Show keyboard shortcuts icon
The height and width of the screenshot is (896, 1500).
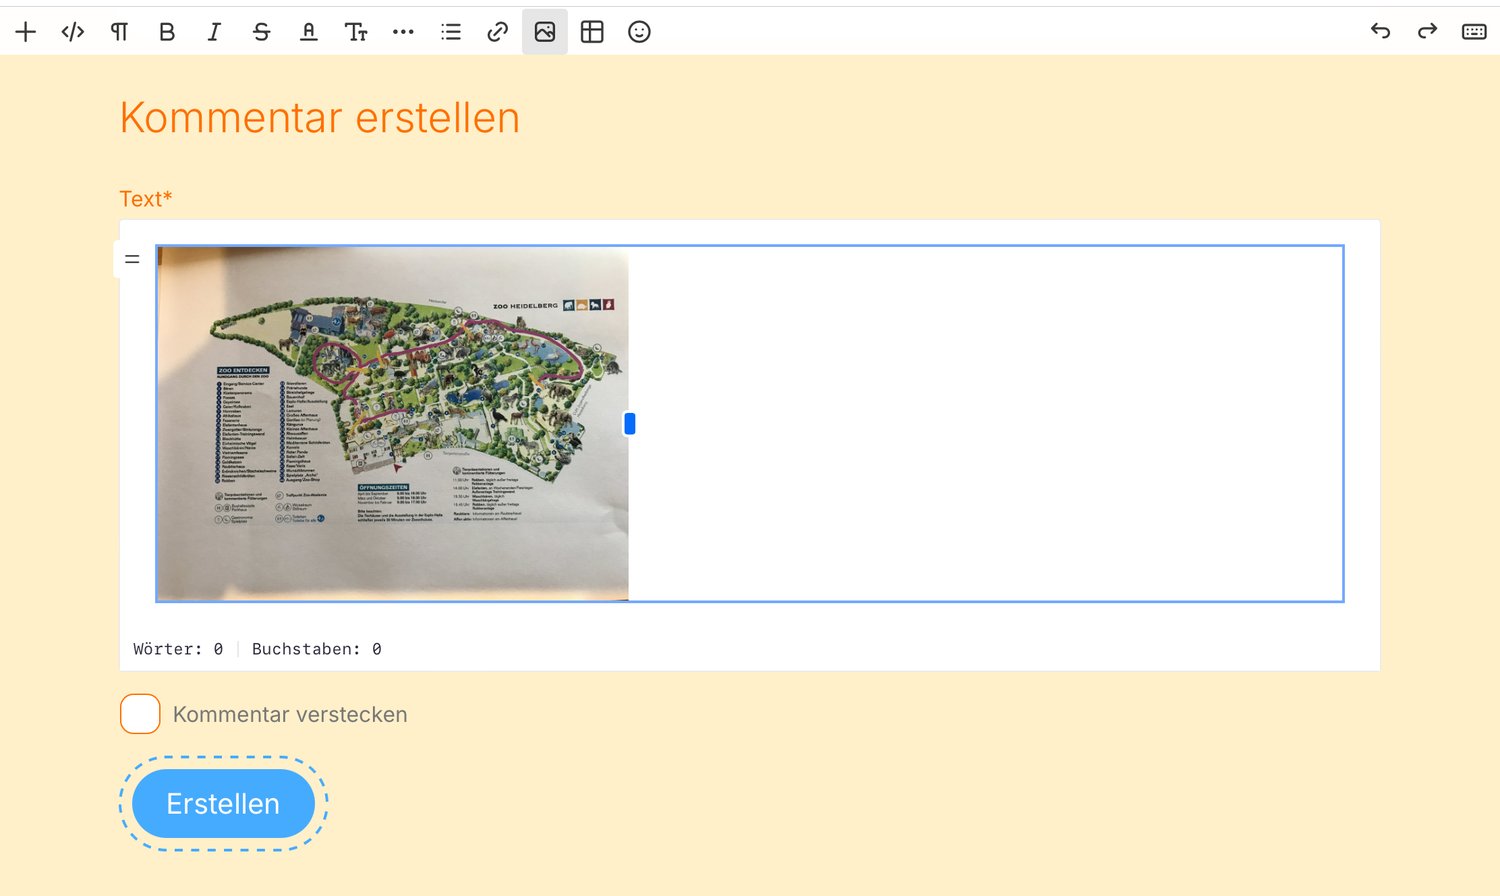pyautogui.click(x=1474, y=32)
